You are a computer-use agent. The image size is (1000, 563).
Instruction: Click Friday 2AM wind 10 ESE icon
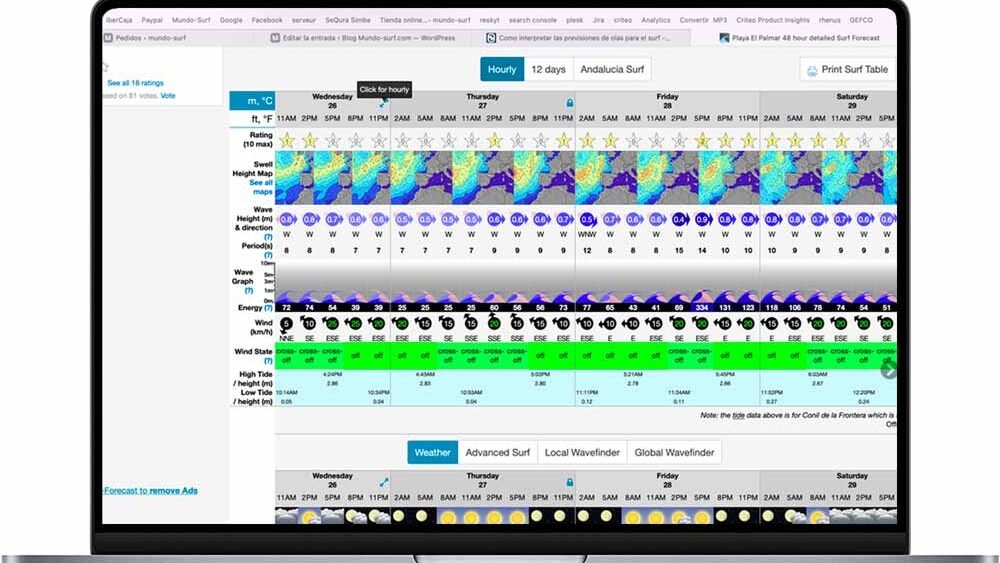[587, 324]
